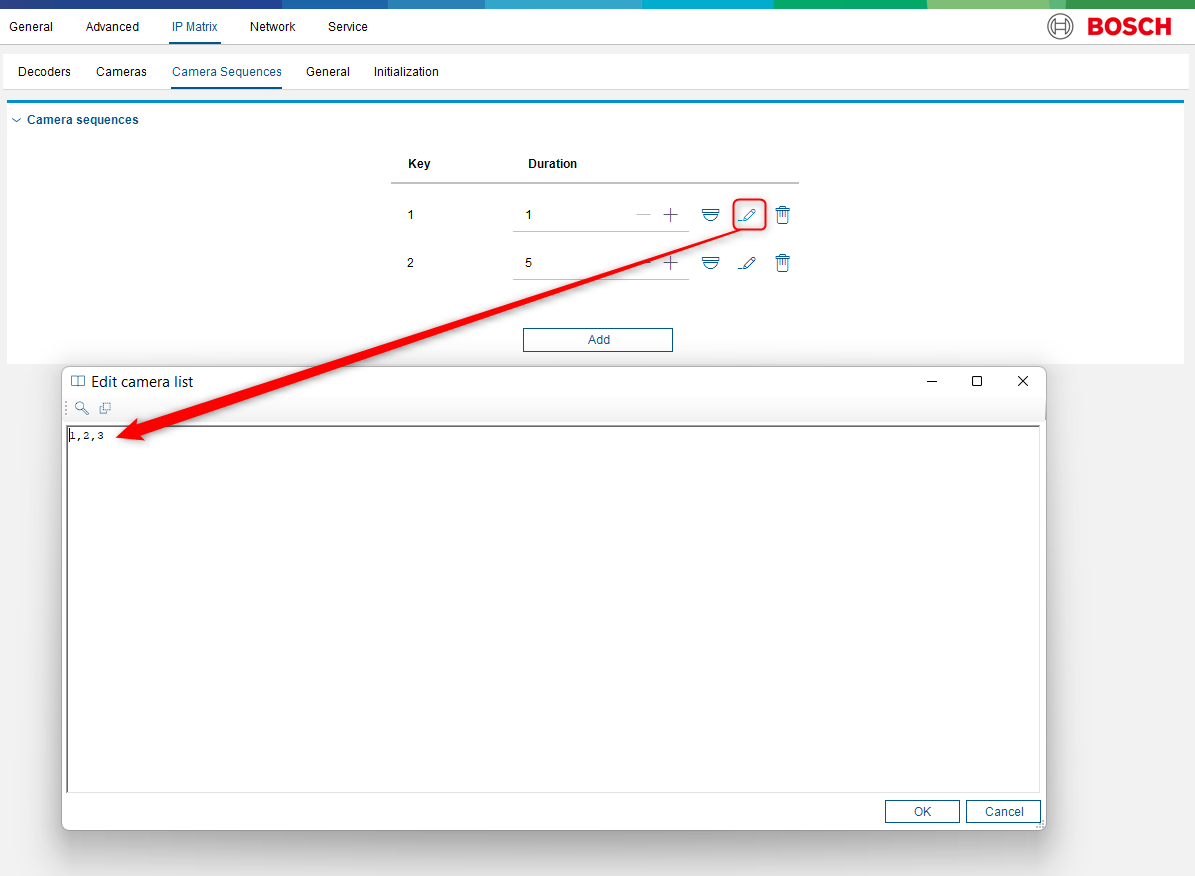Delete camera sequence 1 with trash icon
This screenshot has height=876, width=1195.
coord(783,215)
